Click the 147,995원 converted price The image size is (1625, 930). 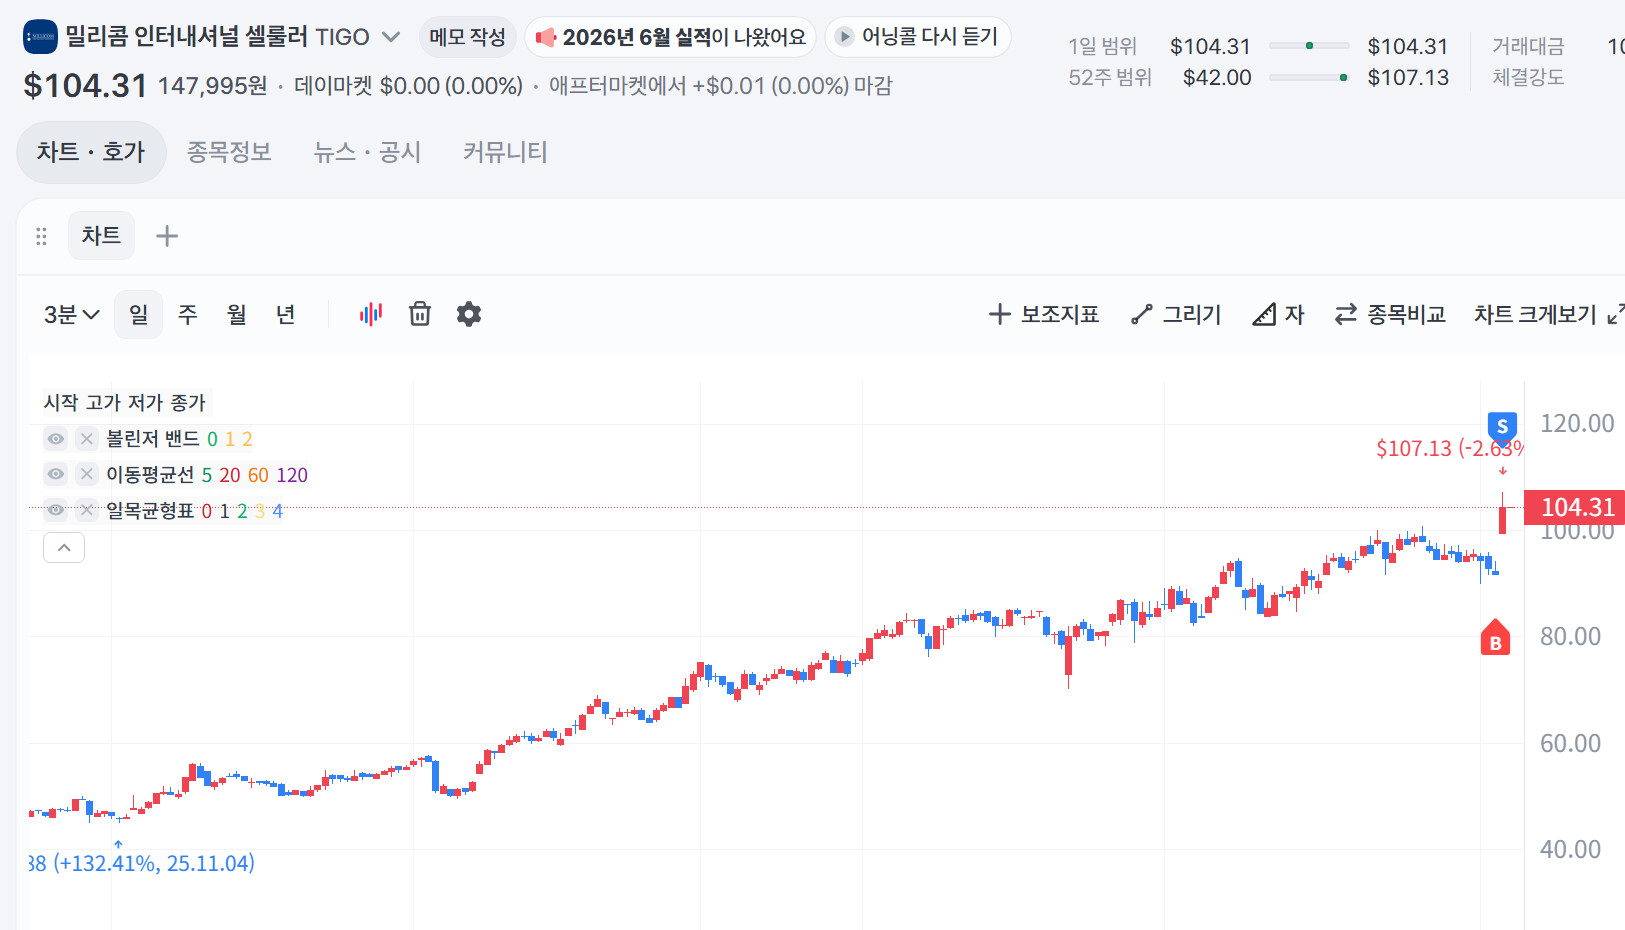click(213, 86)
